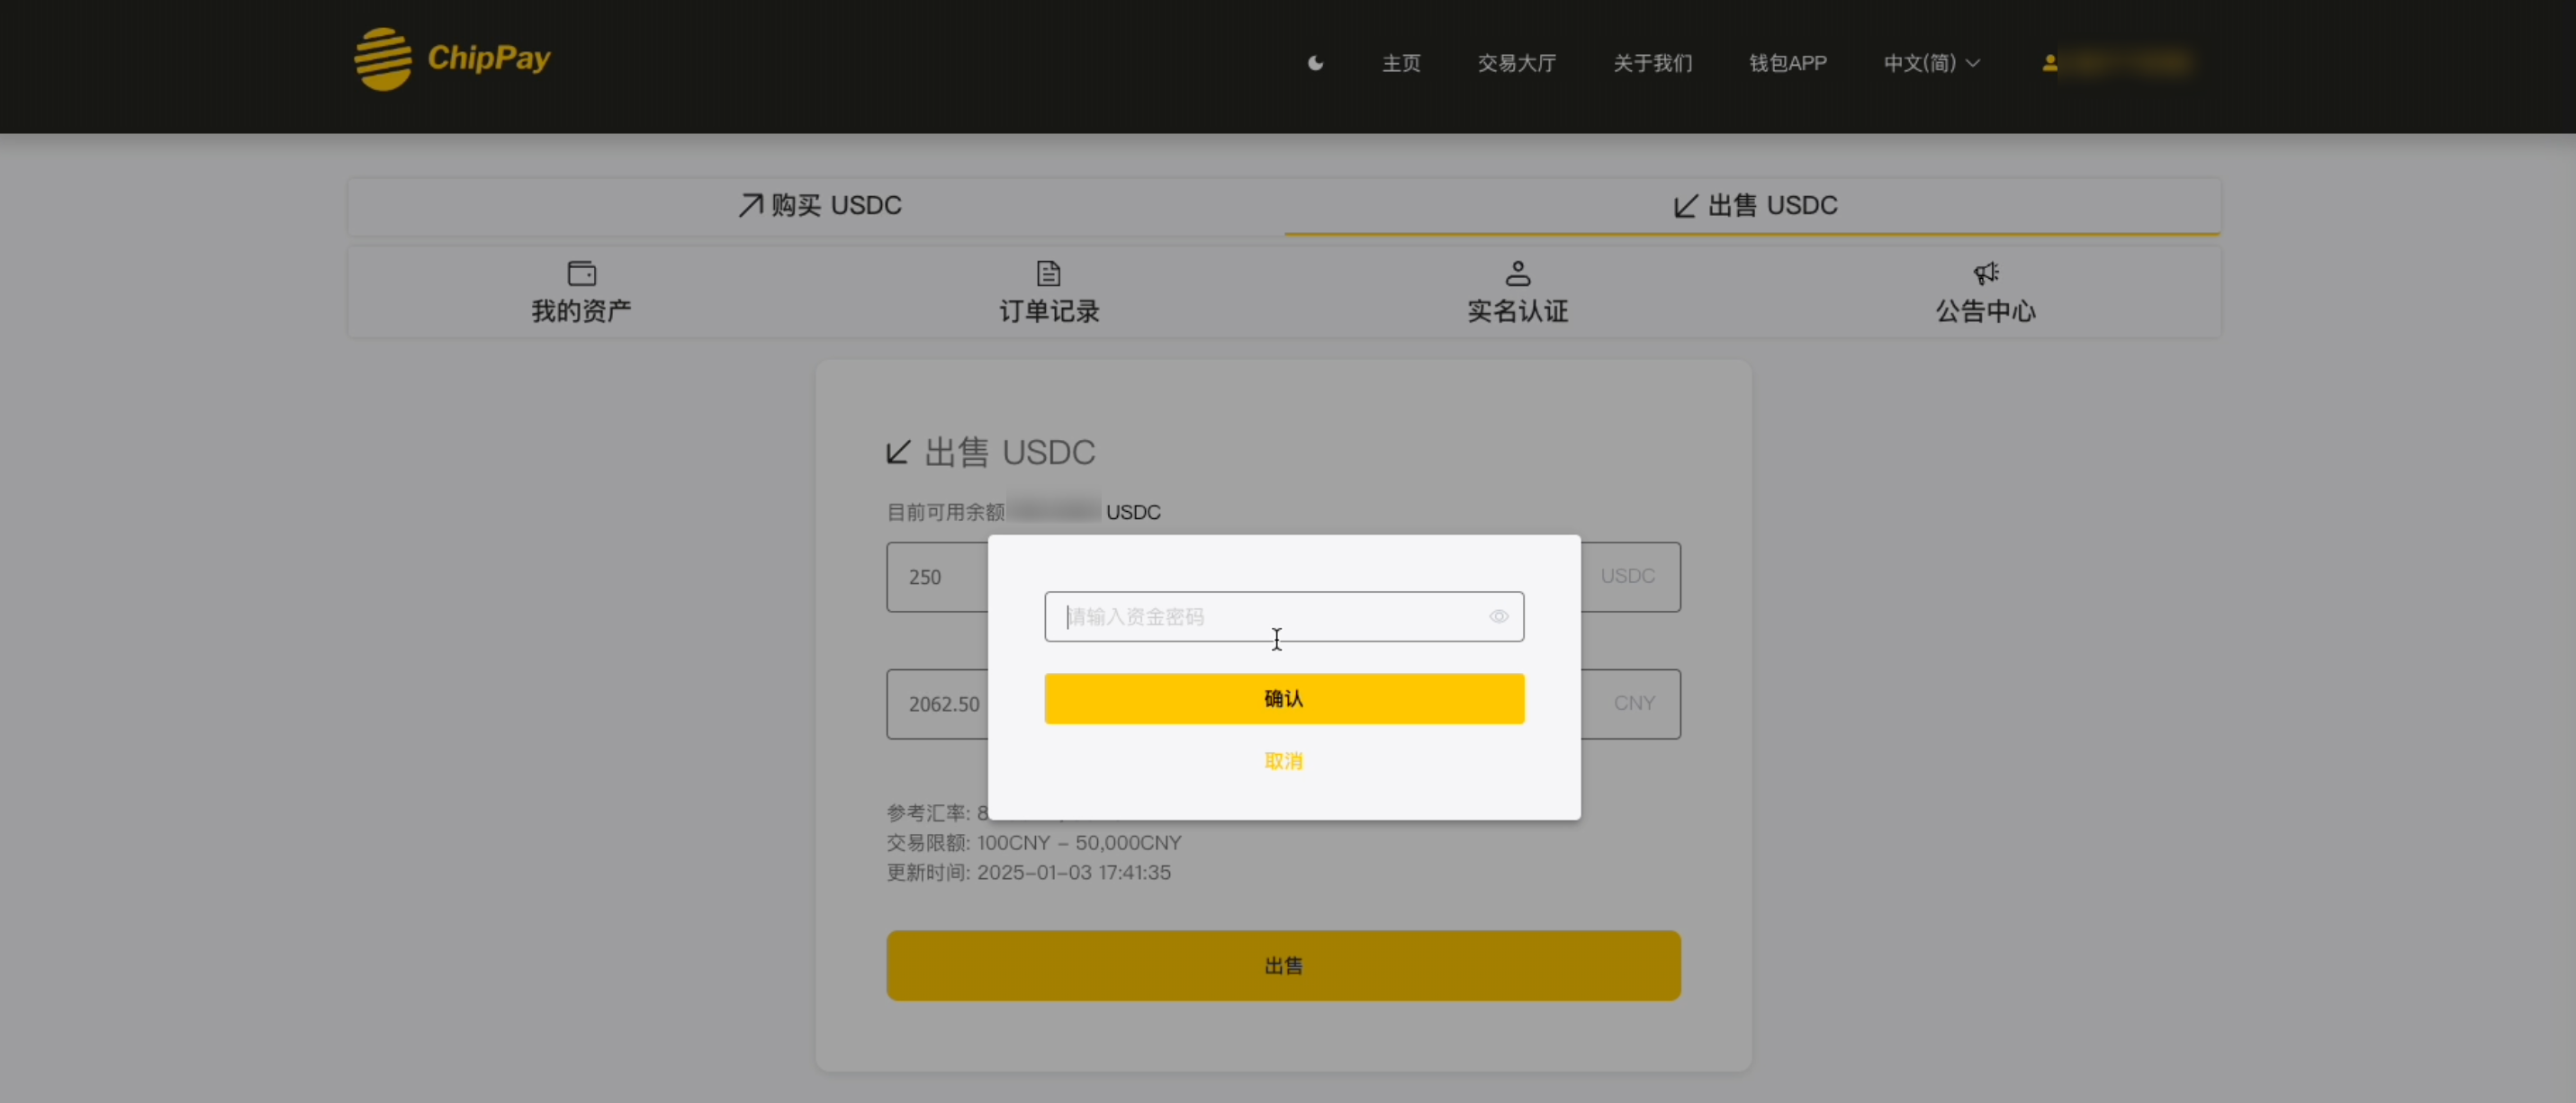Click the 2062.50 CNY amount field

tap(1283, 704)
